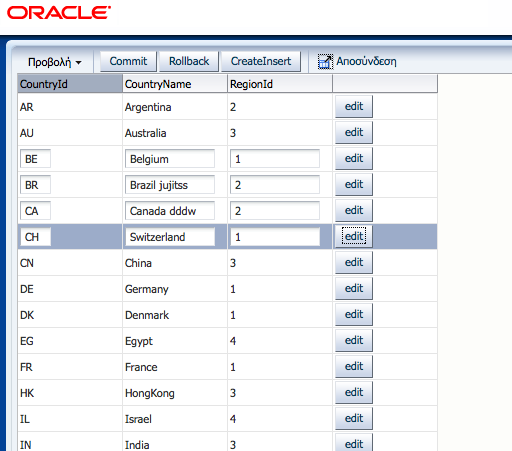Click the Αποσύνδεση detach table icon
This screenshot has height=451, width=512.
pos(325,62)
